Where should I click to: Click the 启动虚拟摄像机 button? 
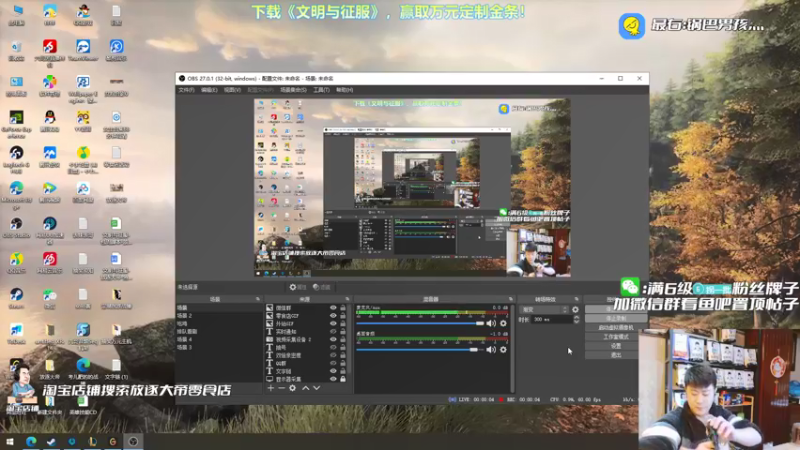point(616,328)
